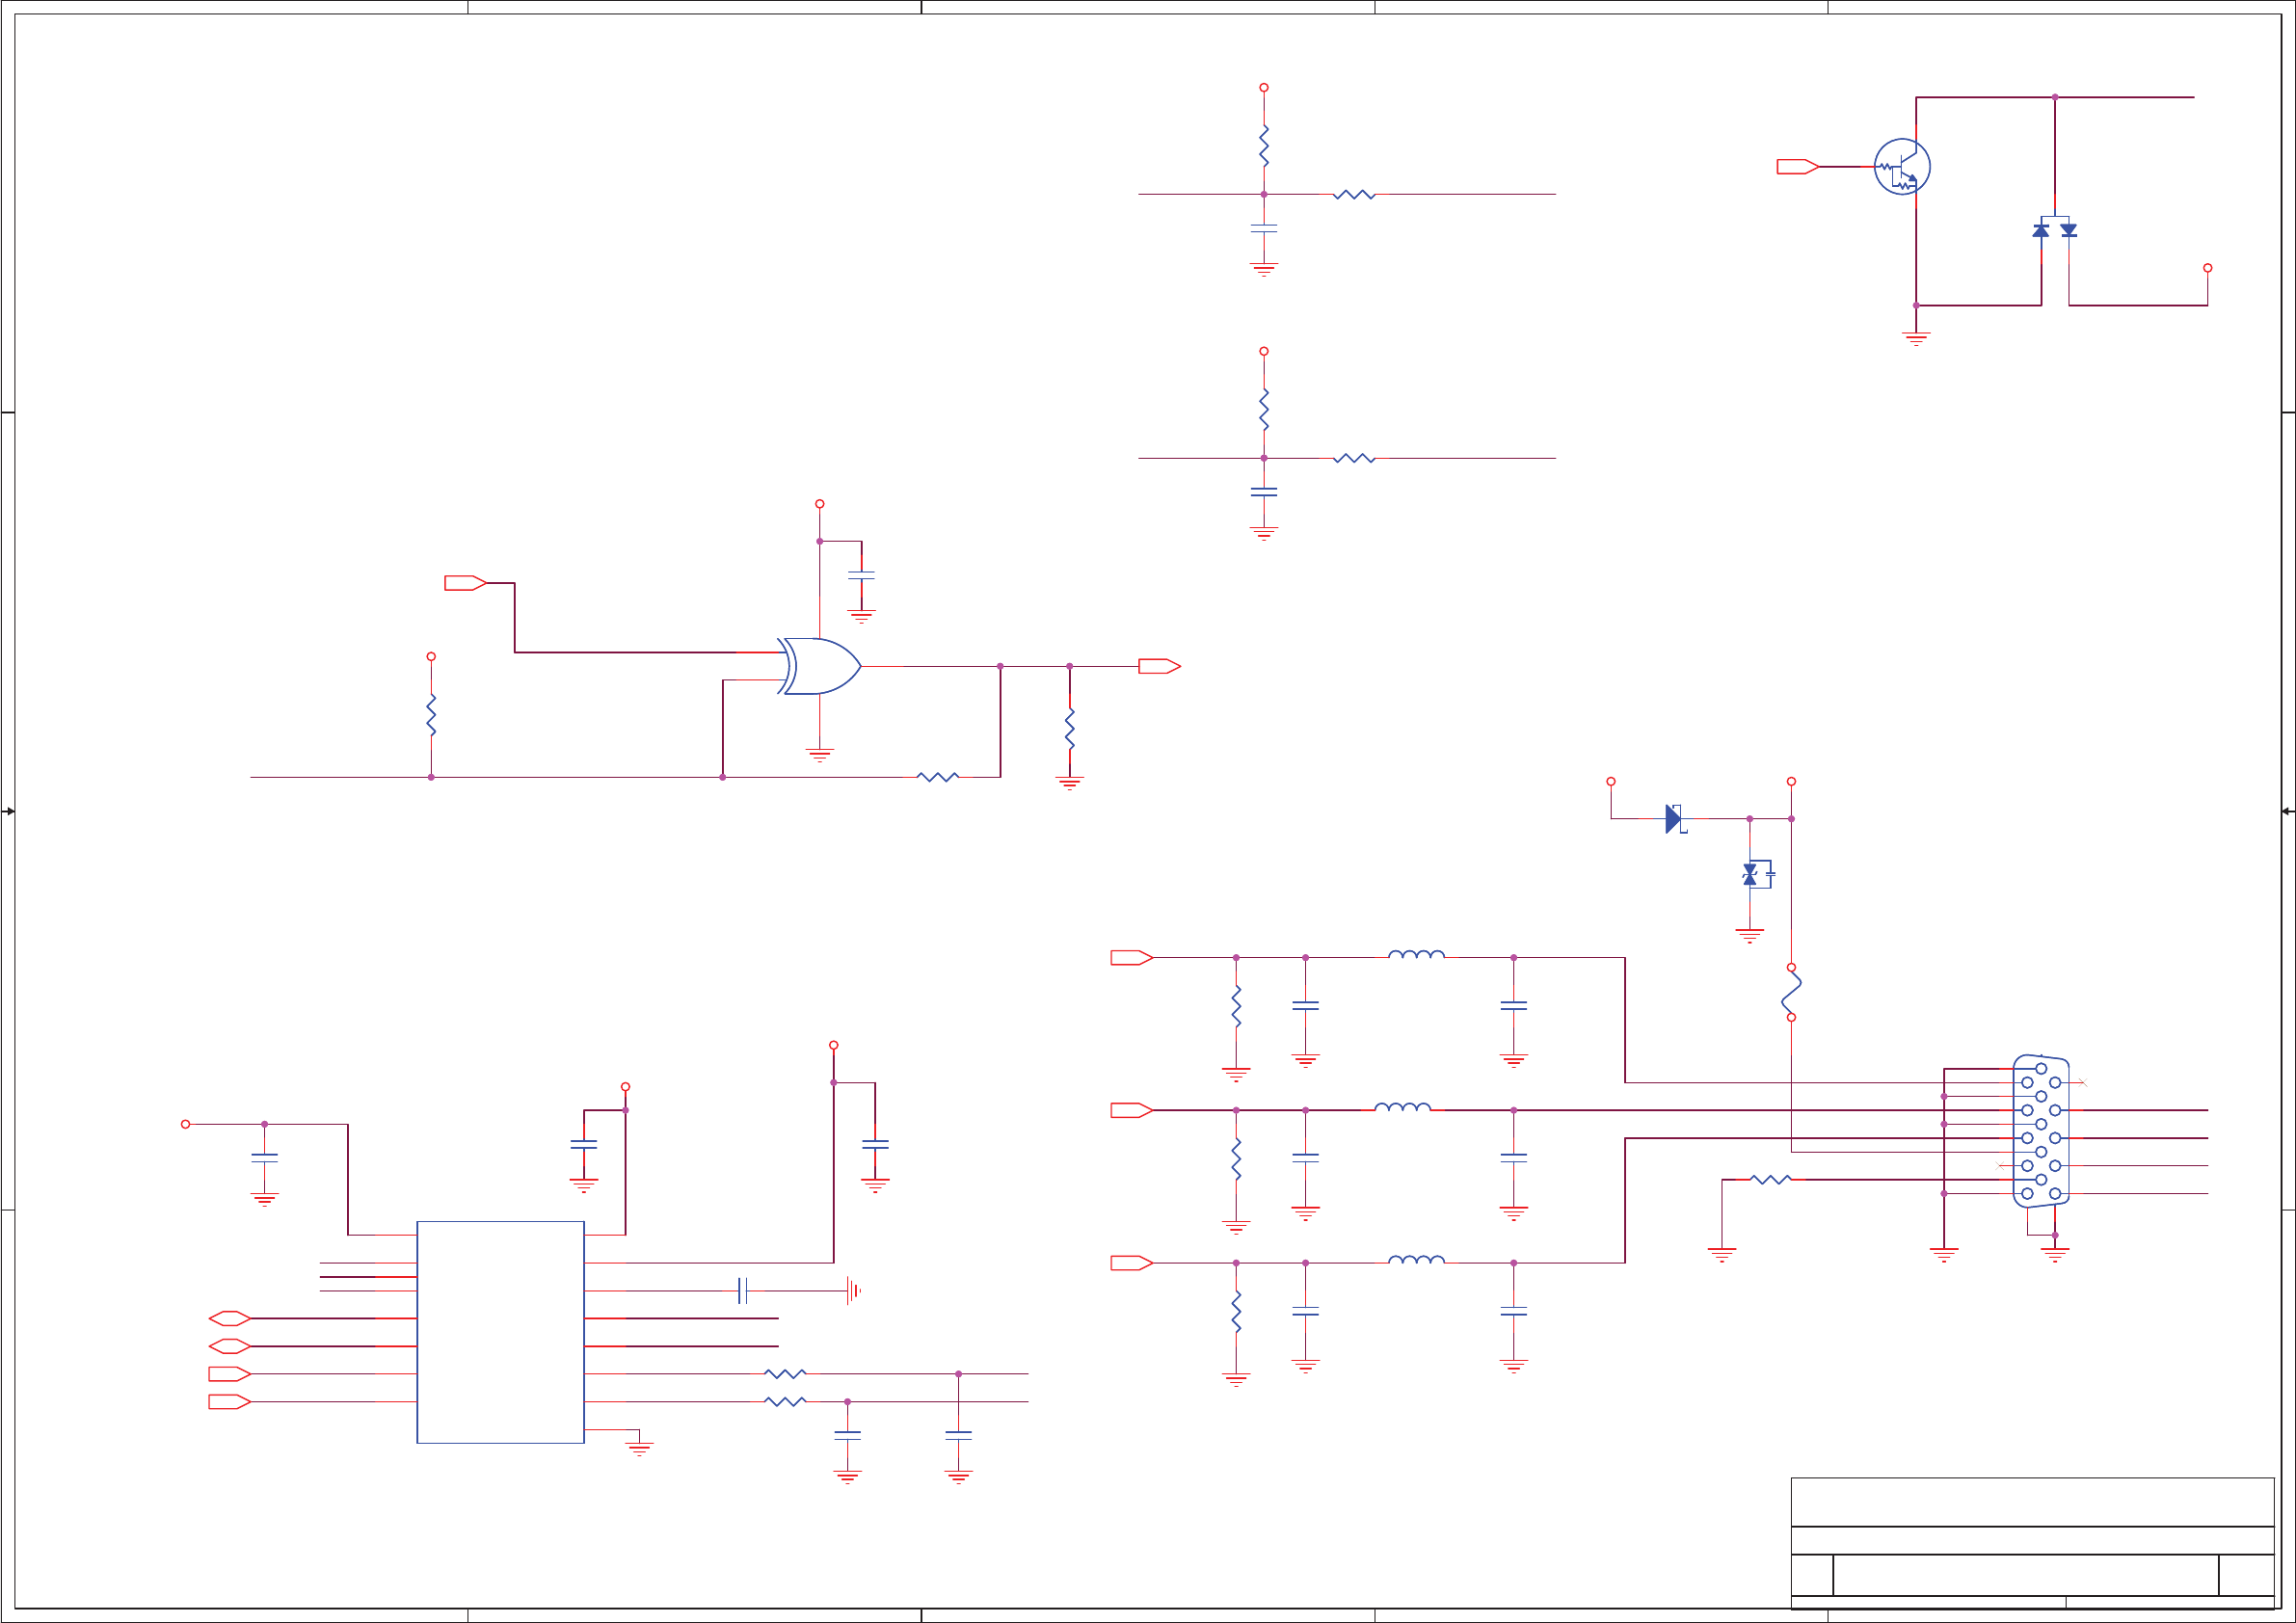
Task: Select the dual diode array symbol
Action: [2055, 229]
